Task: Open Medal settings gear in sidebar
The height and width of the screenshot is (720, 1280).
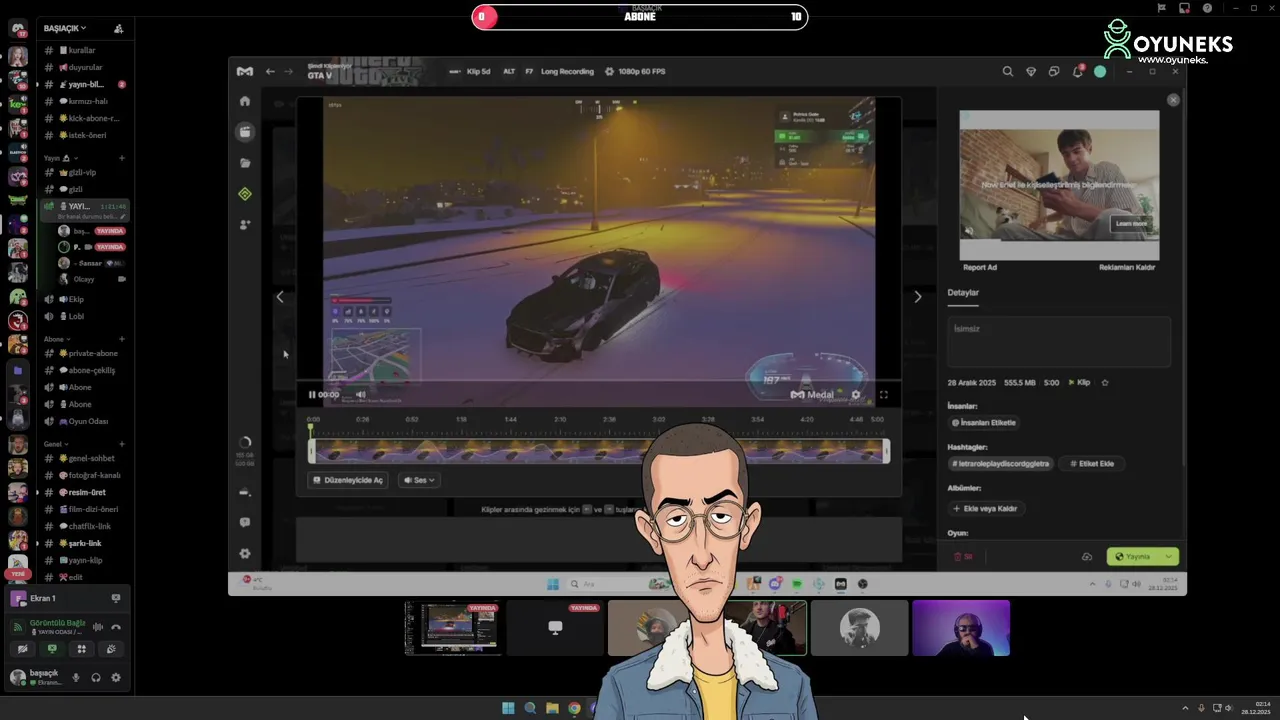Action: coord(245,553)
